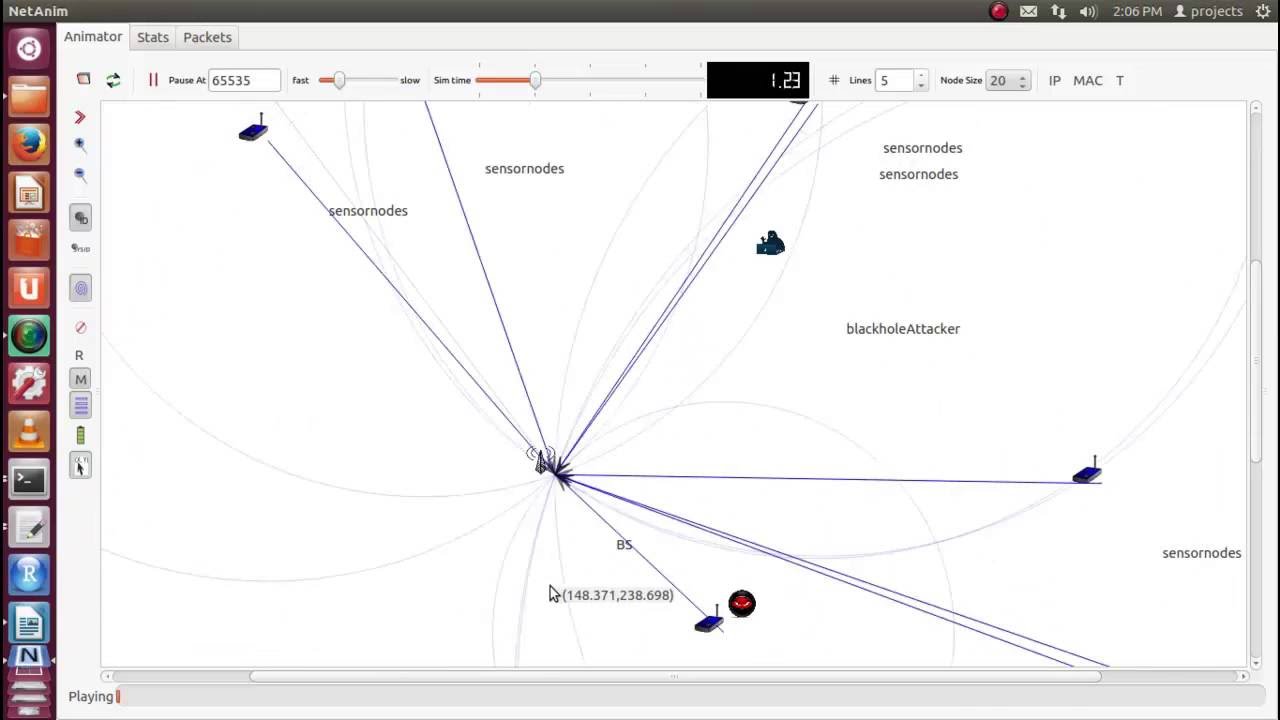Click the zoom out magnifier icon
The width and height of the screenshot is (1280, 720).
pyautogui.click(x=80, y=175)
